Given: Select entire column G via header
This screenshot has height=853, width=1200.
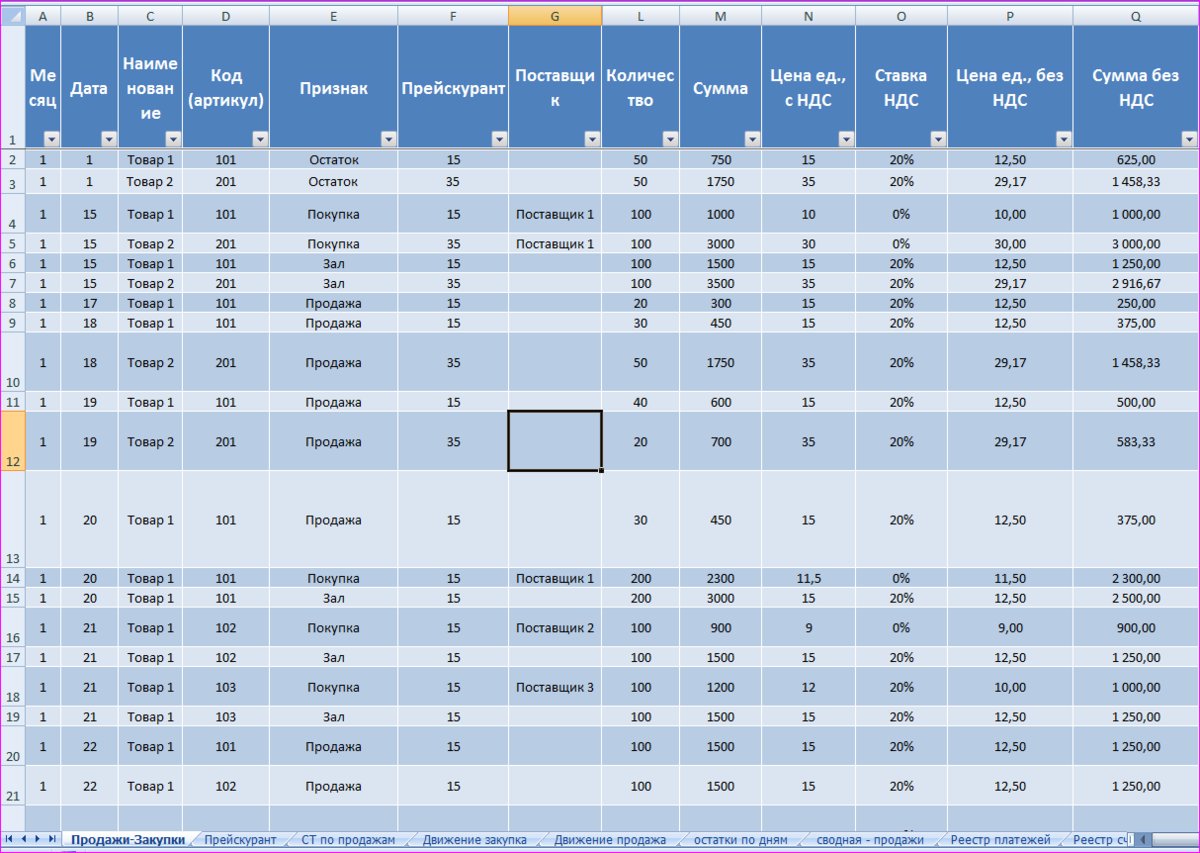Looking at the screenshot, I should point(555,16).
